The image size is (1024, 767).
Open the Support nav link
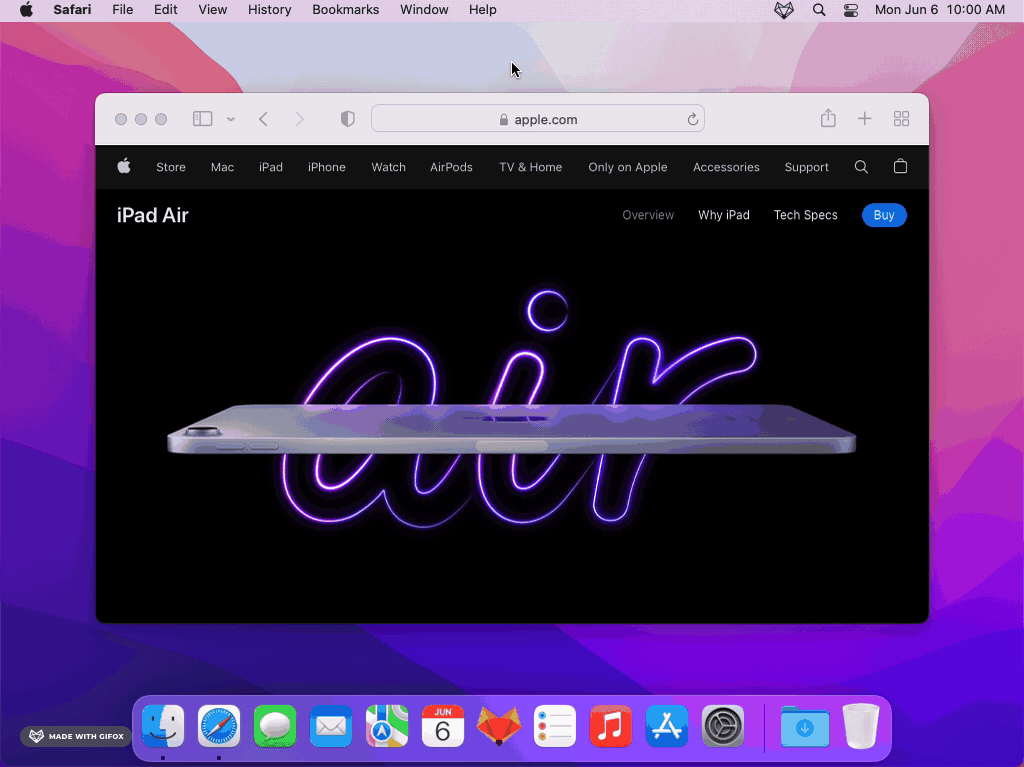807,167
